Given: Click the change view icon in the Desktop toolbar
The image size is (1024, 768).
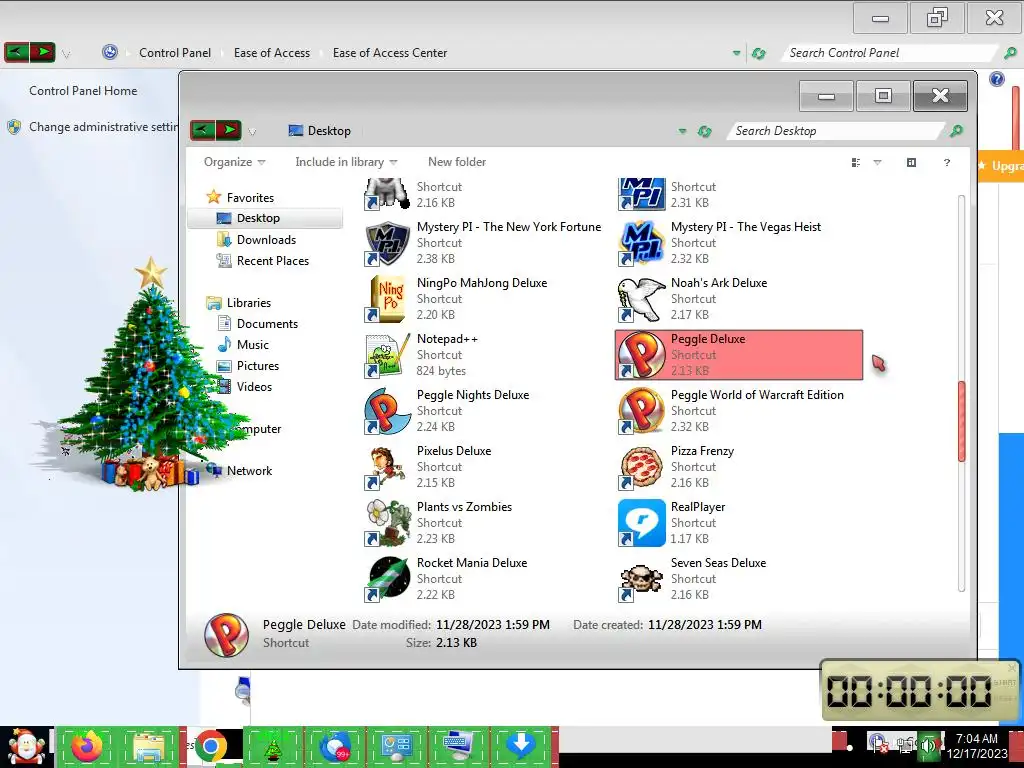Looking at the screenshot, I should click(856, 163).
